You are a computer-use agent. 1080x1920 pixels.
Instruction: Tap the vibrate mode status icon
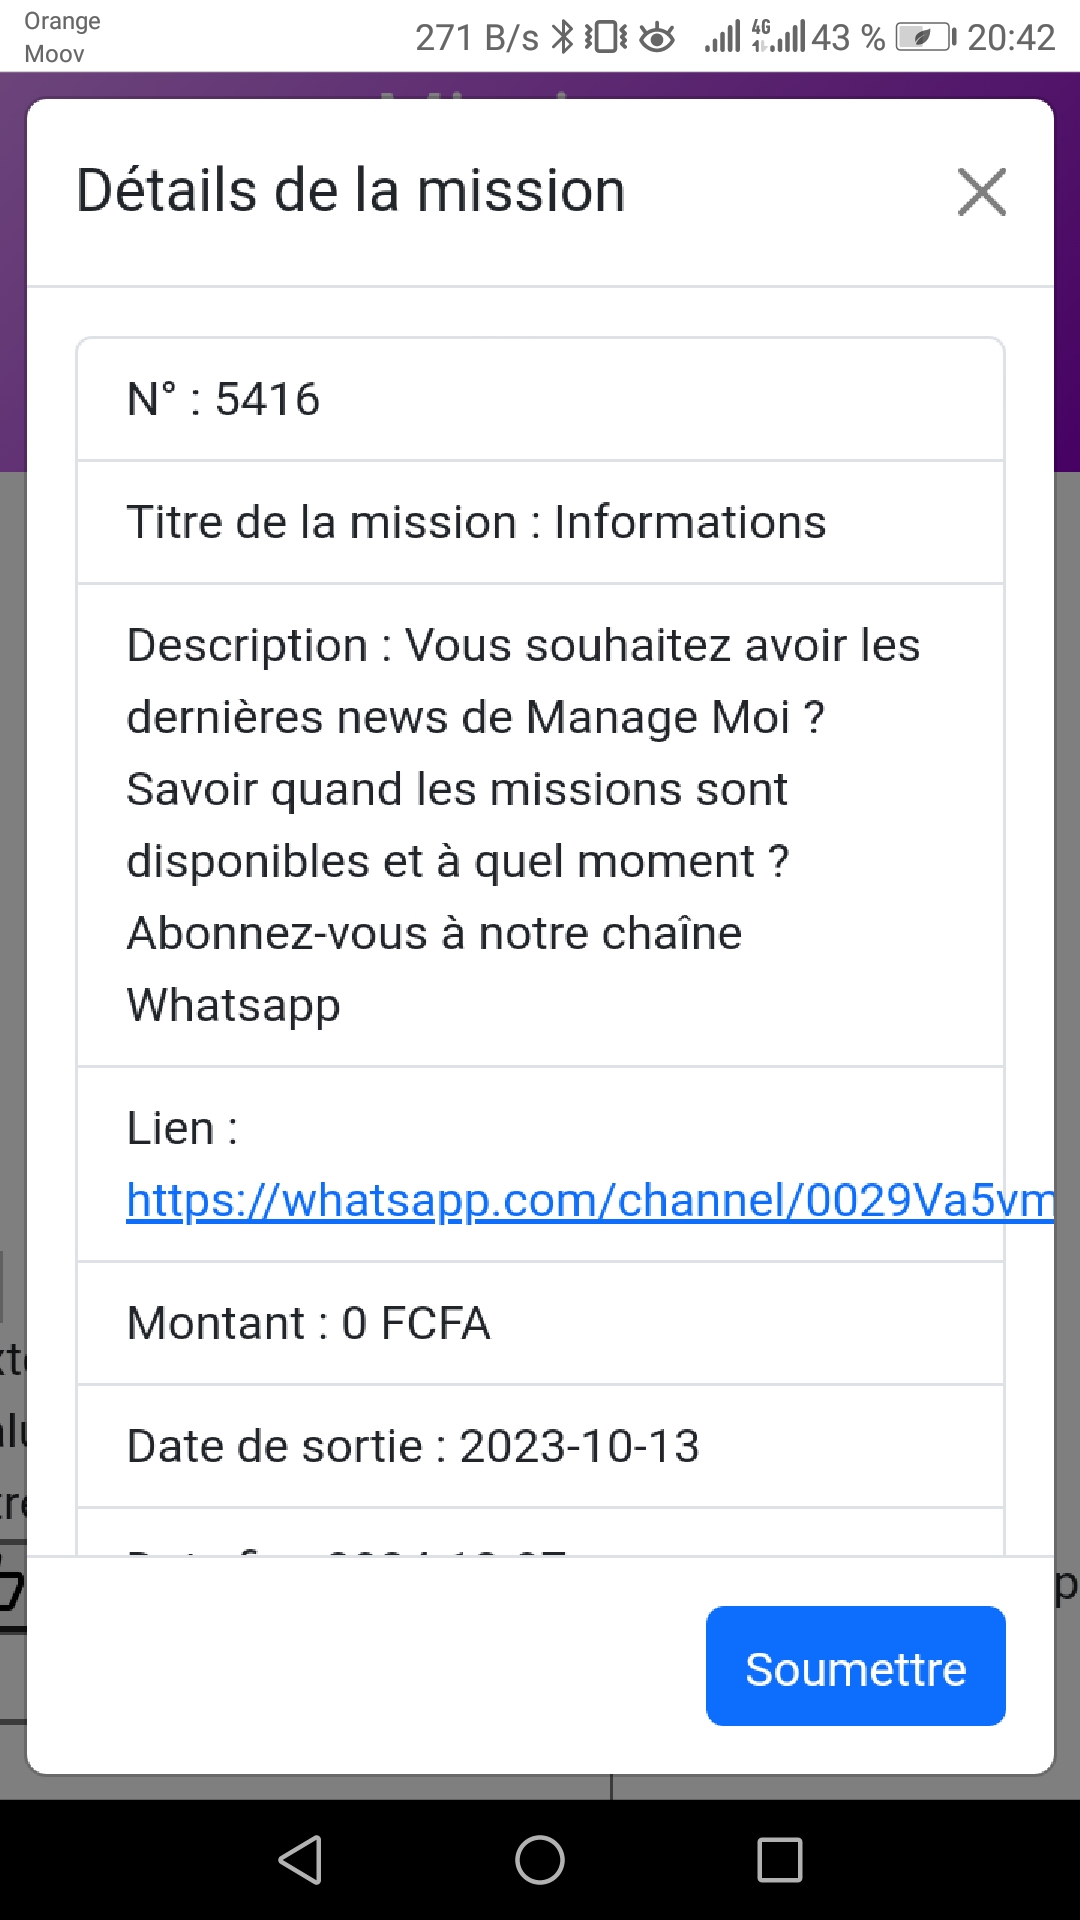(606, 38)
